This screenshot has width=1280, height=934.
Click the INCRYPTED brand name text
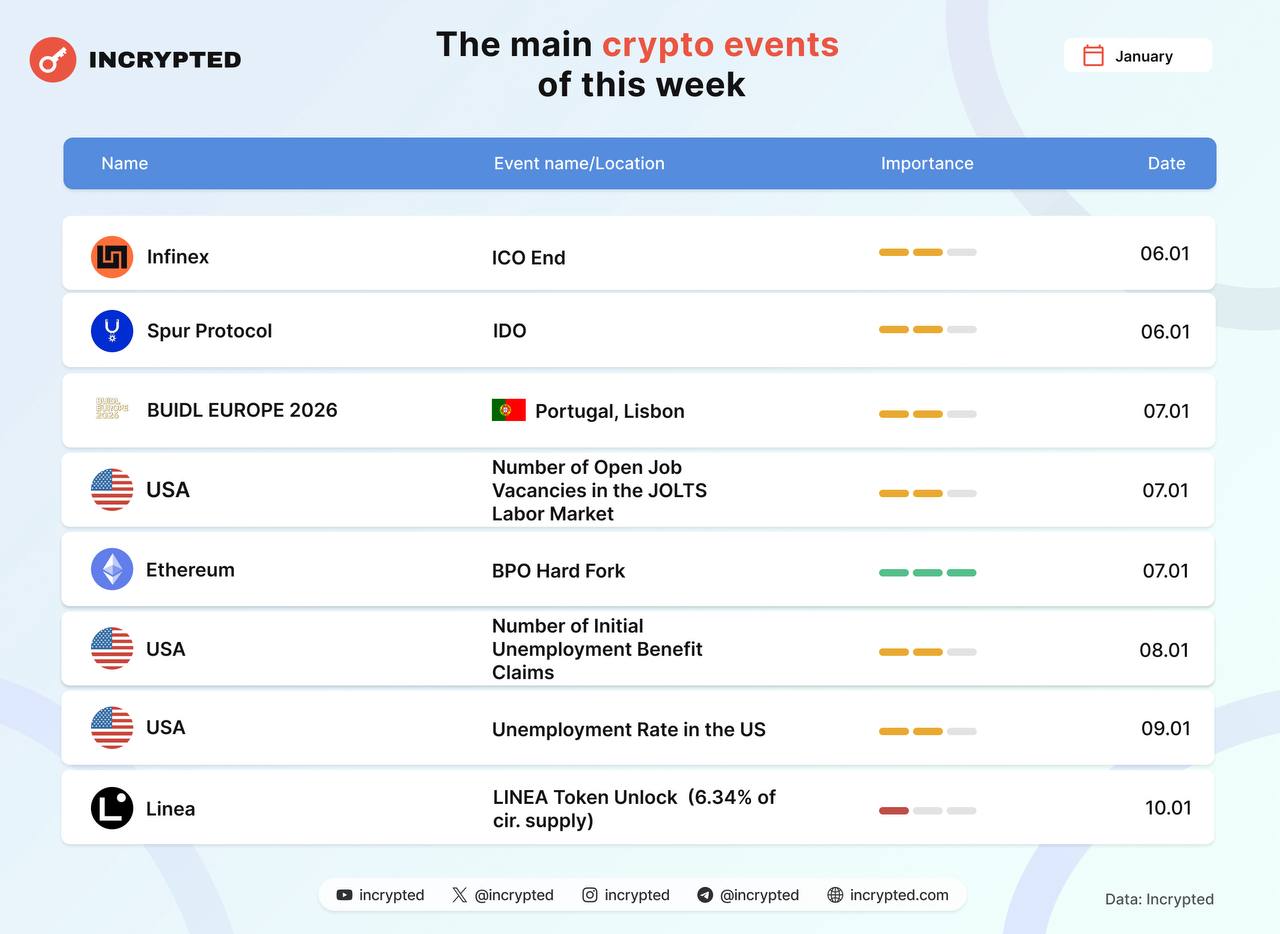coord(165,60)
